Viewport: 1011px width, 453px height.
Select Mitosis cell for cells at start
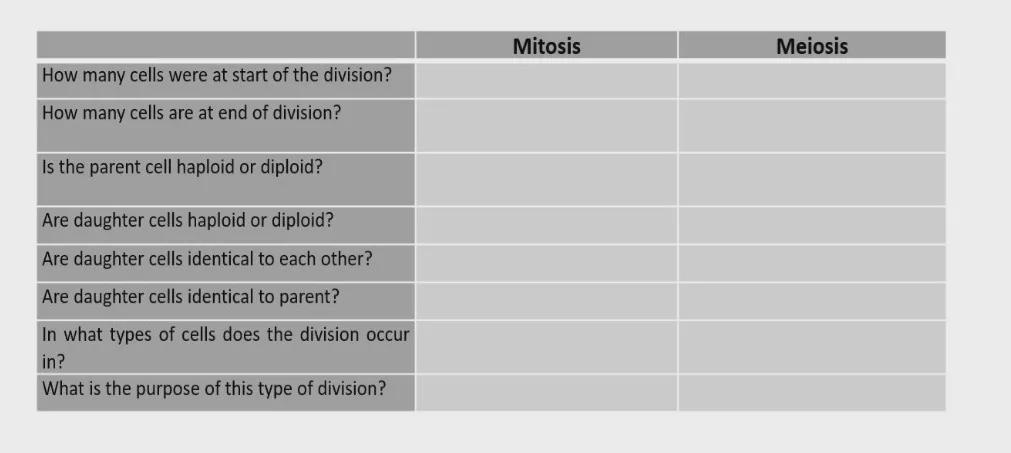tap(546, 80)
